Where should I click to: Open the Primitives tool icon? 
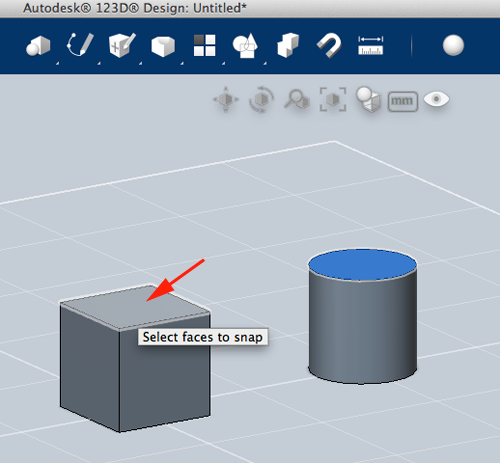(38, 46)
